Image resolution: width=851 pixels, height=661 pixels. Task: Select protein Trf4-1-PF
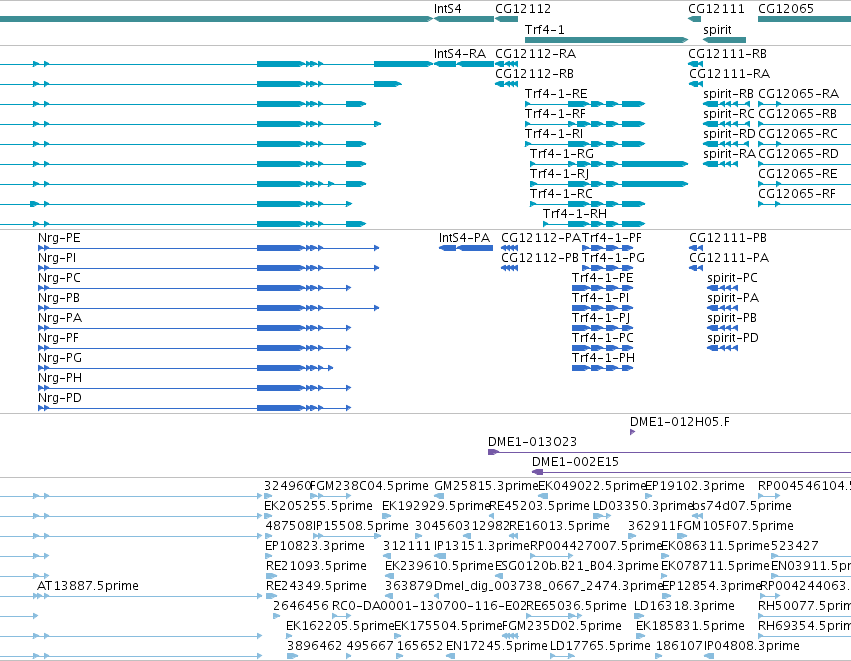click(x=612, y=238)
